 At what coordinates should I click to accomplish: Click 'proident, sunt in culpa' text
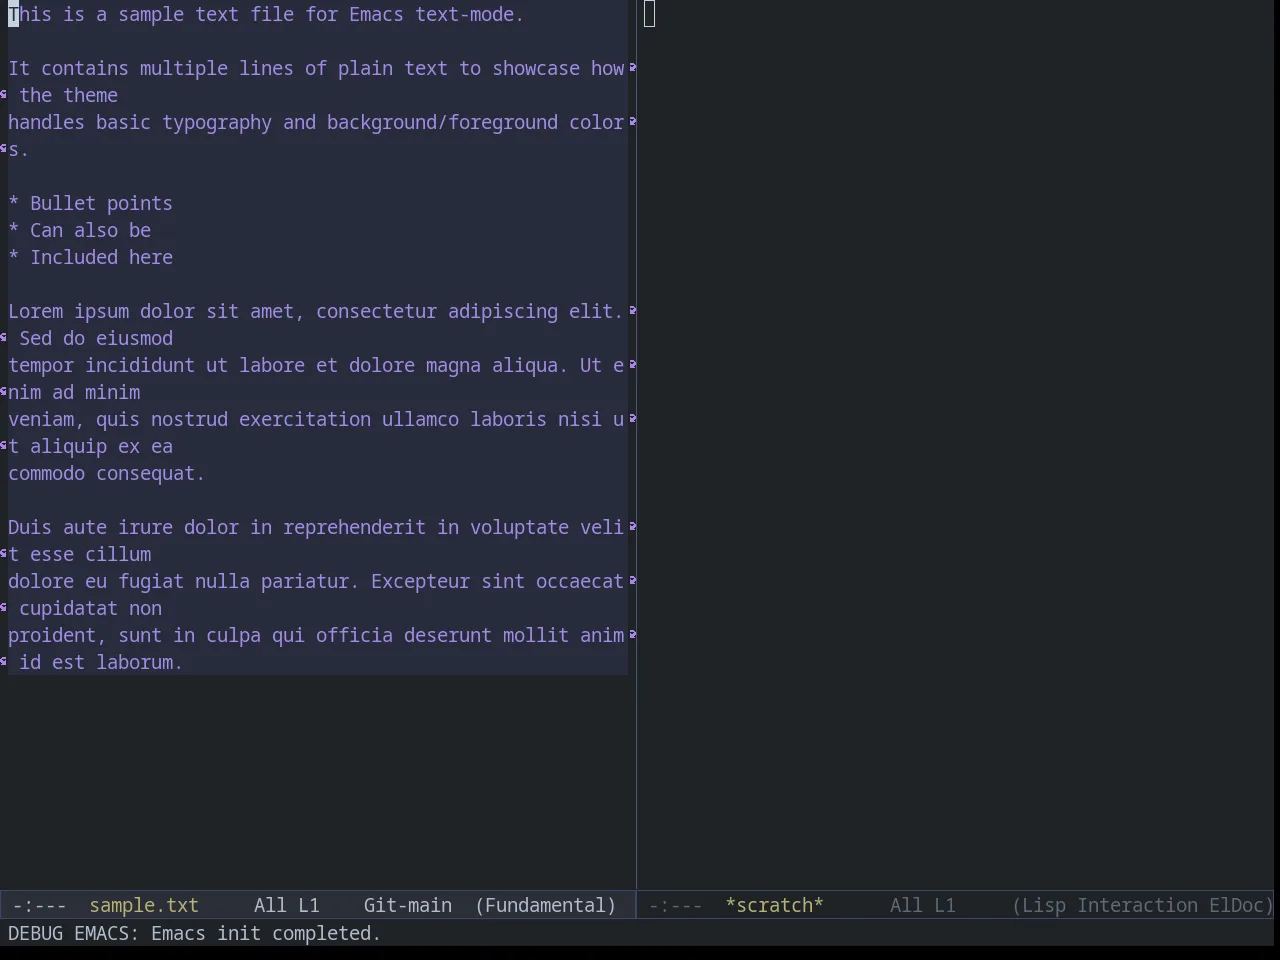pyautogui.click(x=134, y=635)
